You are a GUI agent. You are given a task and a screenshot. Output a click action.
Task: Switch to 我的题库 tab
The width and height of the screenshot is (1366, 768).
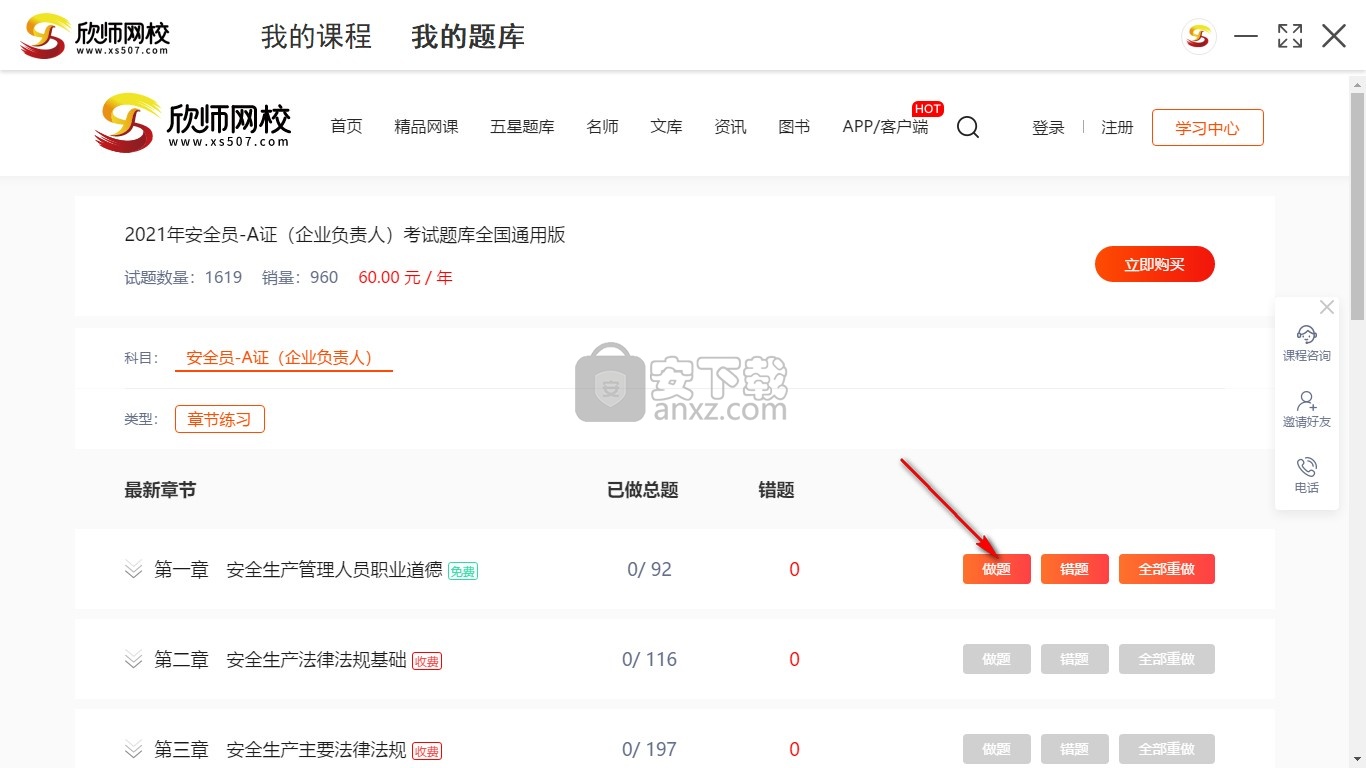tap(468, 37)
